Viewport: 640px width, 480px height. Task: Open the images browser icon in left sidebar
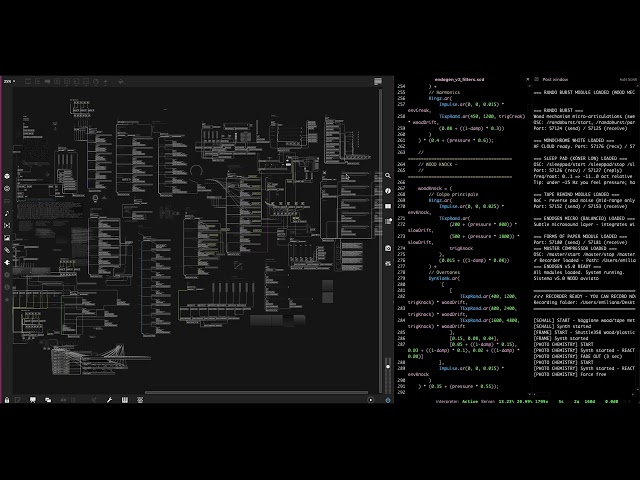pyautogui.click(x=7, y=238)
